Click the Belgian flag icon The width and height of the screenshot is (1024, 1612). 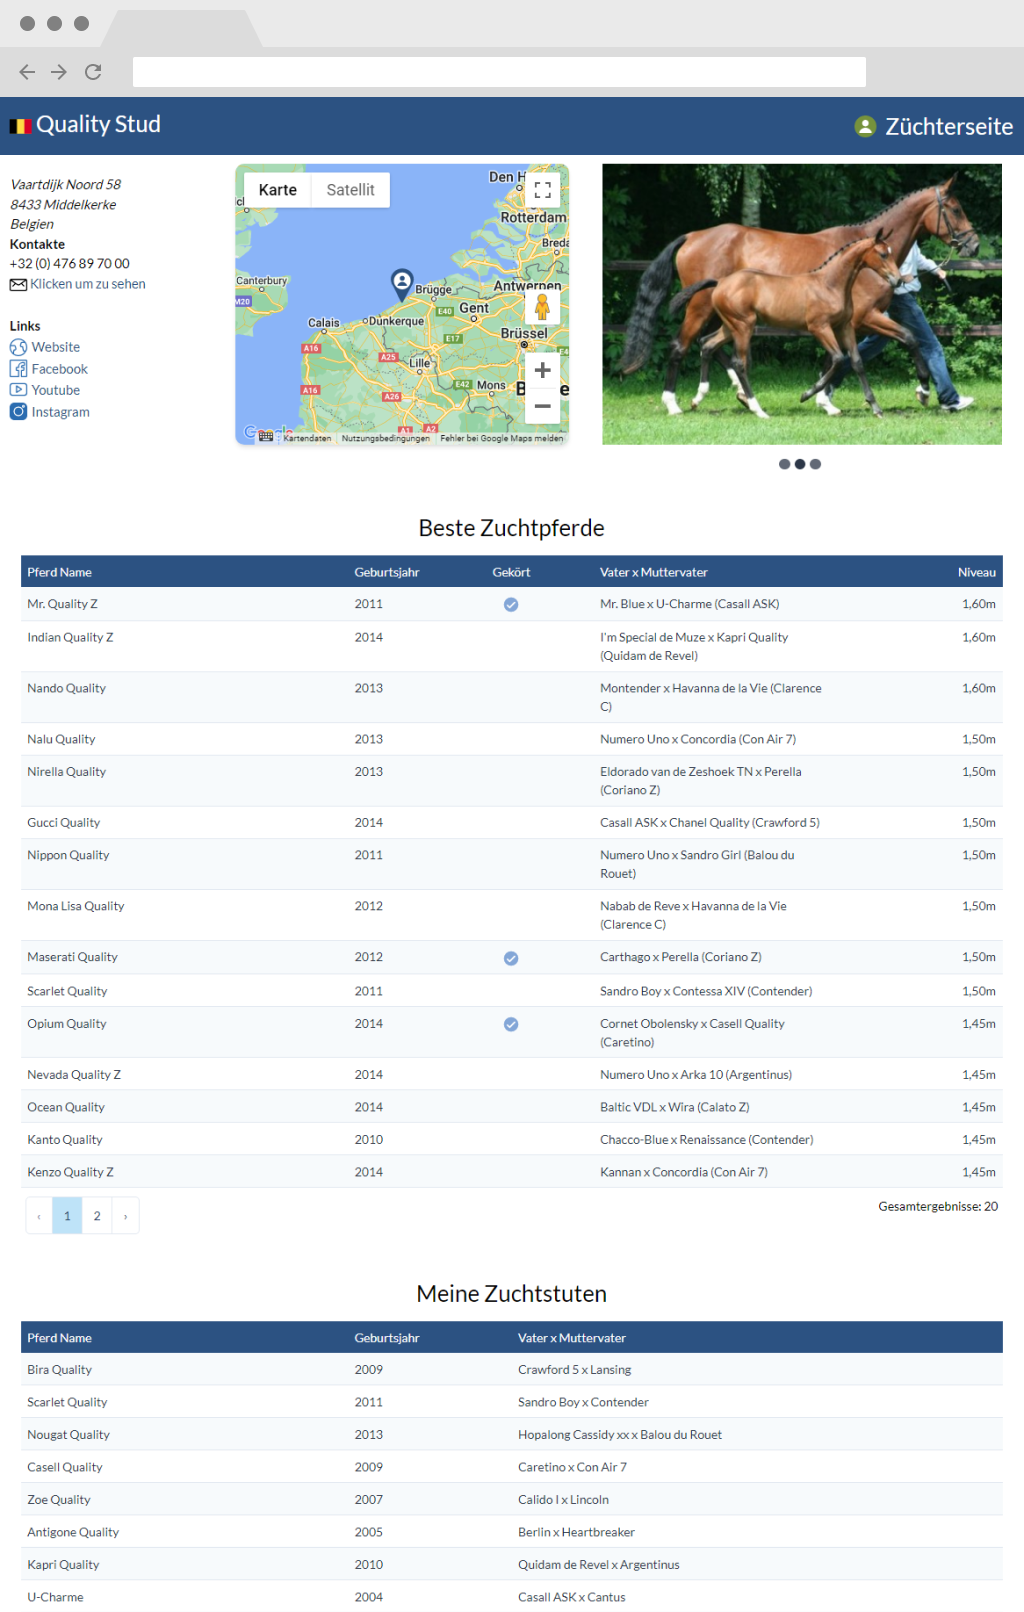[x=21, y=126]
